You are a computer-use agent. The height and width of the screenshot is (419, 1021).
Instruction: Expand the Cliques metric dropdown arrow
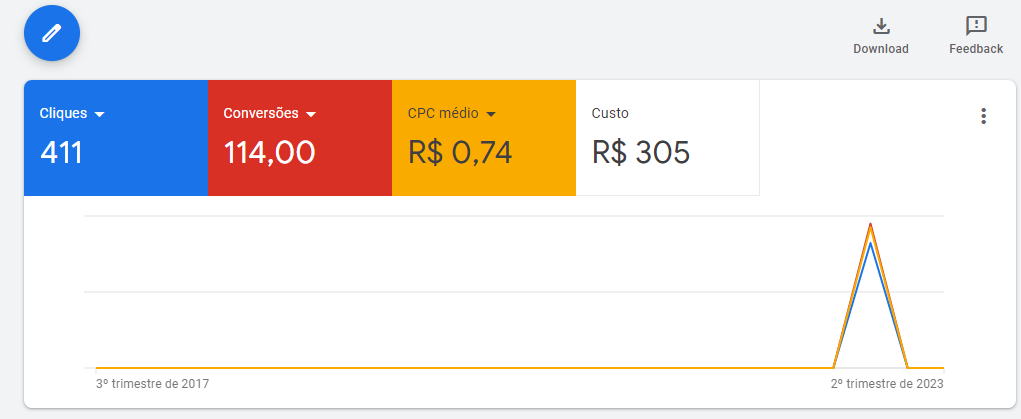coord(99,114)
